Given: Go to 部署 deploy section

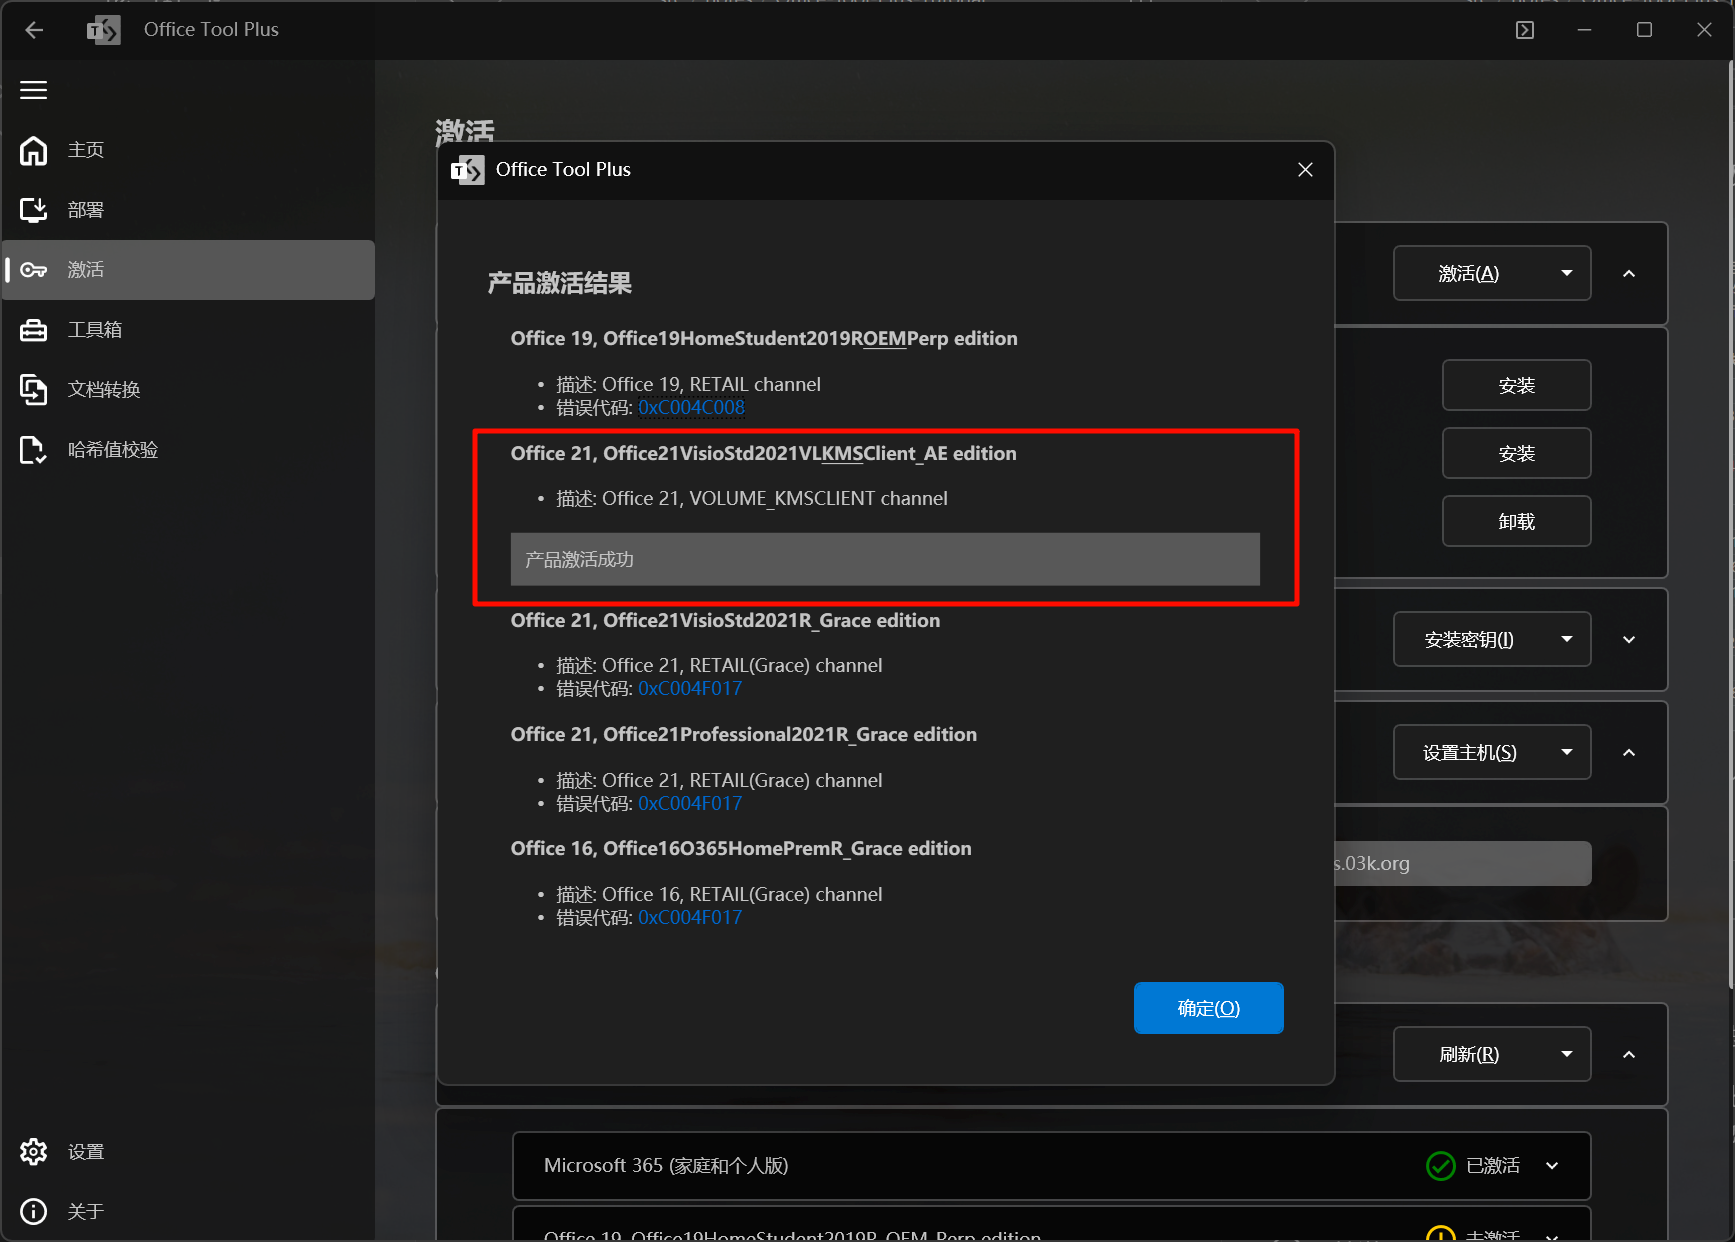Looking at the screenshot, I should point(86,210).
